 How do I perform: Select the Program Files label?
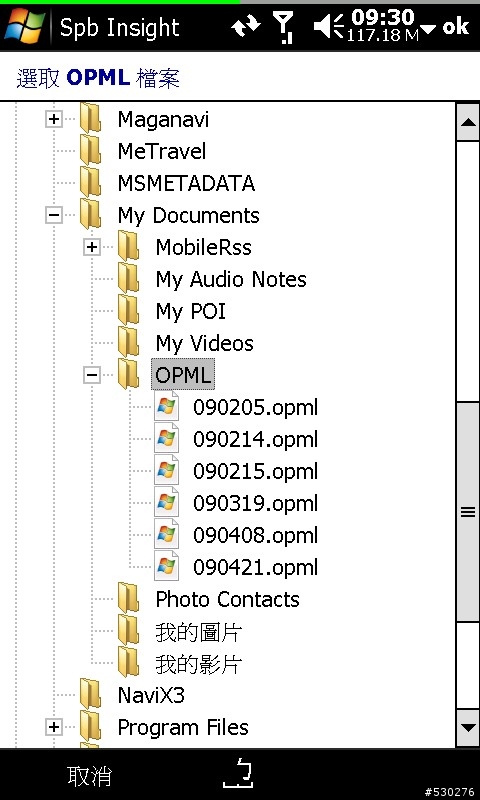[x=183, y=728]
